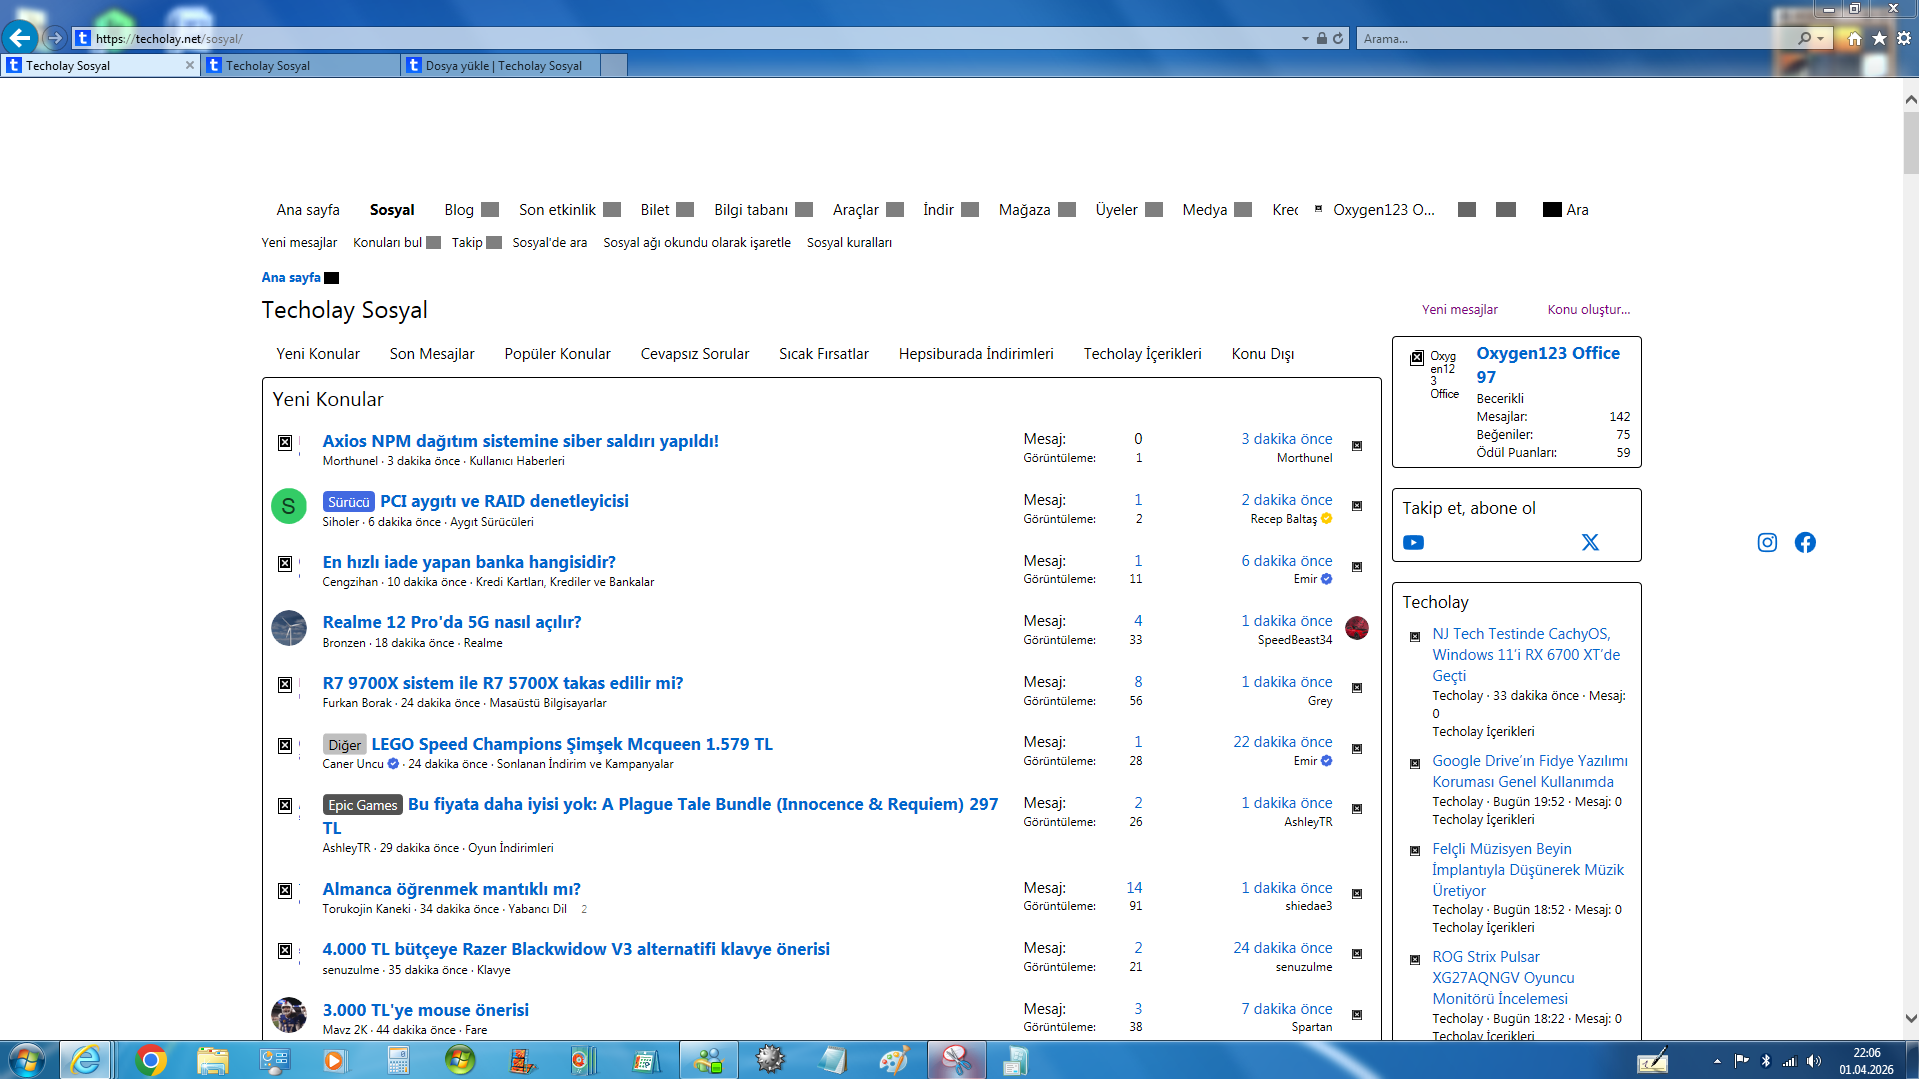Image resolution: width=1919 pixels, height=1079 pixels.
Task: Switch to the Popüler Konular tab
Action: click(x=557, y=354)
